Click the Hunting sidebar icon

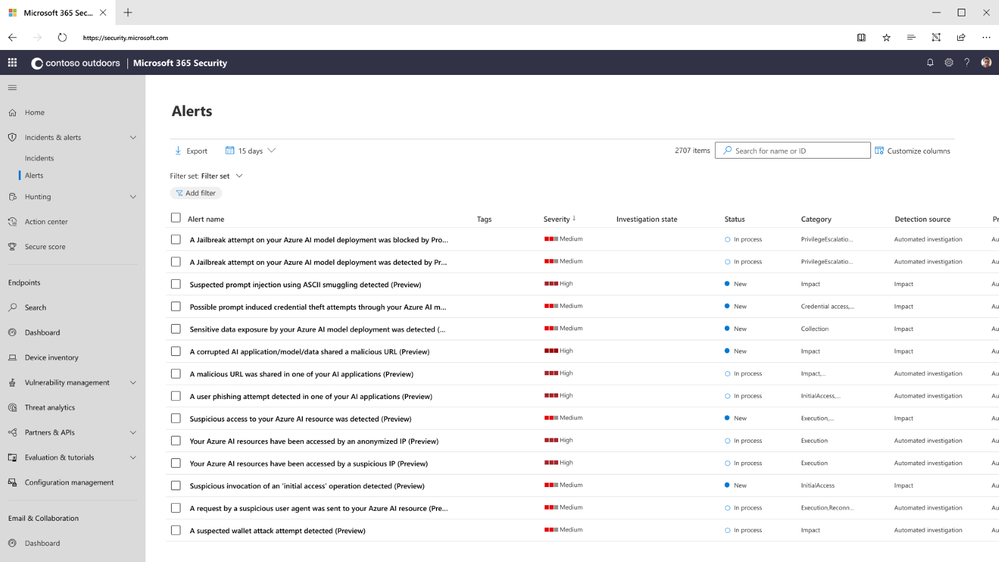pos(12,197)
